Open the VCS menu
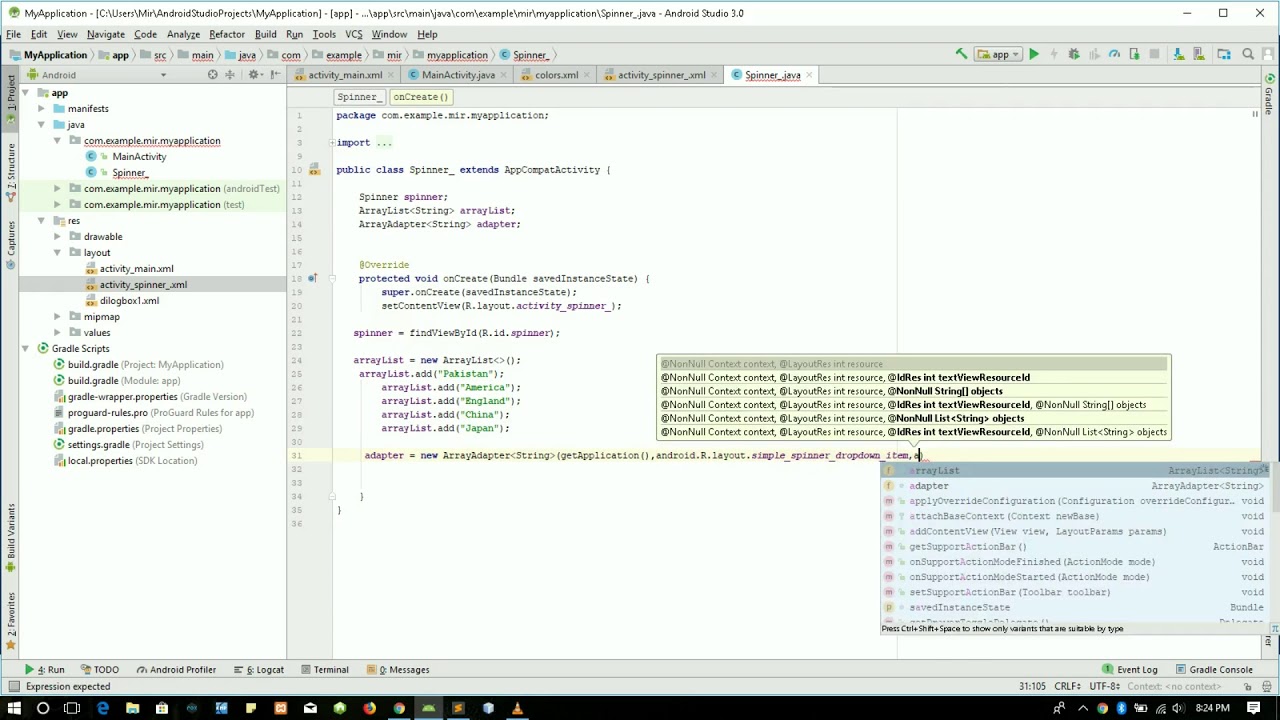Screen dimensions: 1280x720 coord(354,34)
